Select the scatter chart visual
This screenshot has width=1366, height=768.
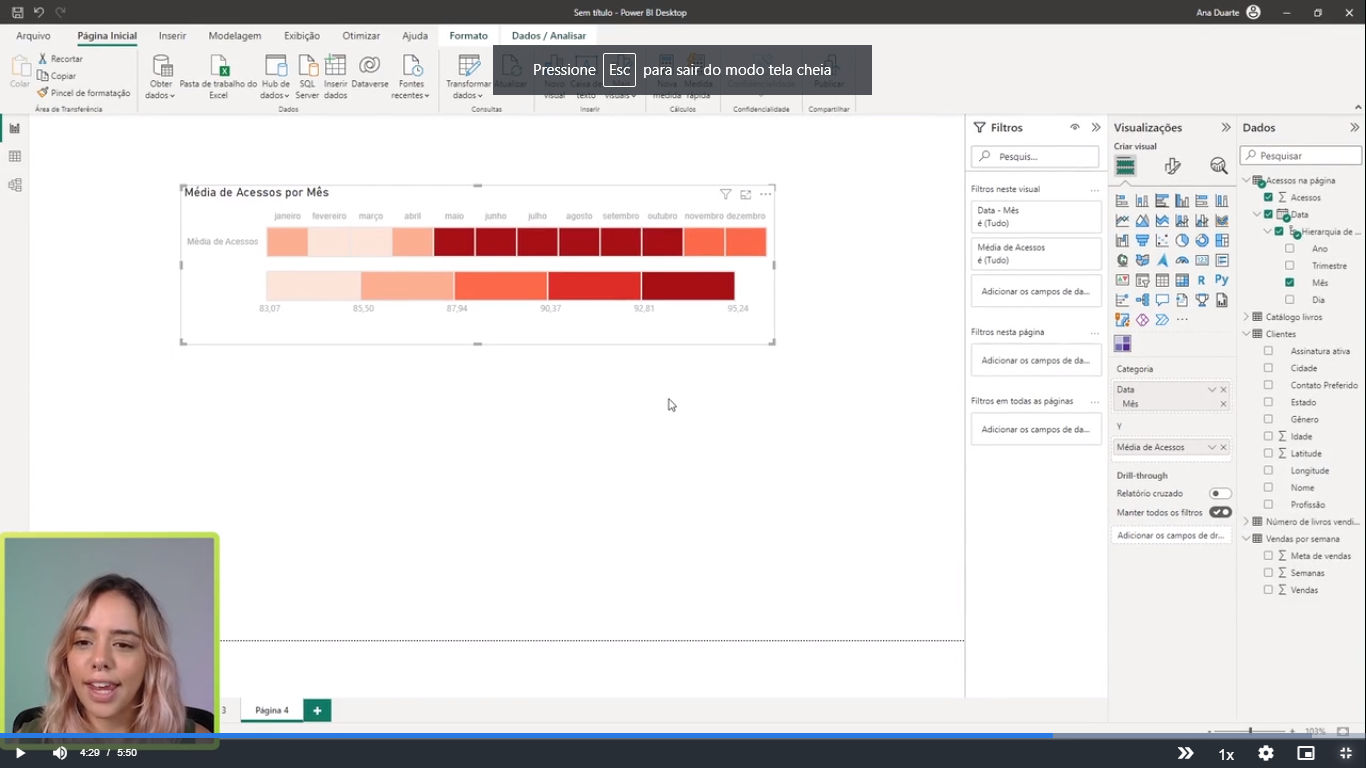(1162, 241)
